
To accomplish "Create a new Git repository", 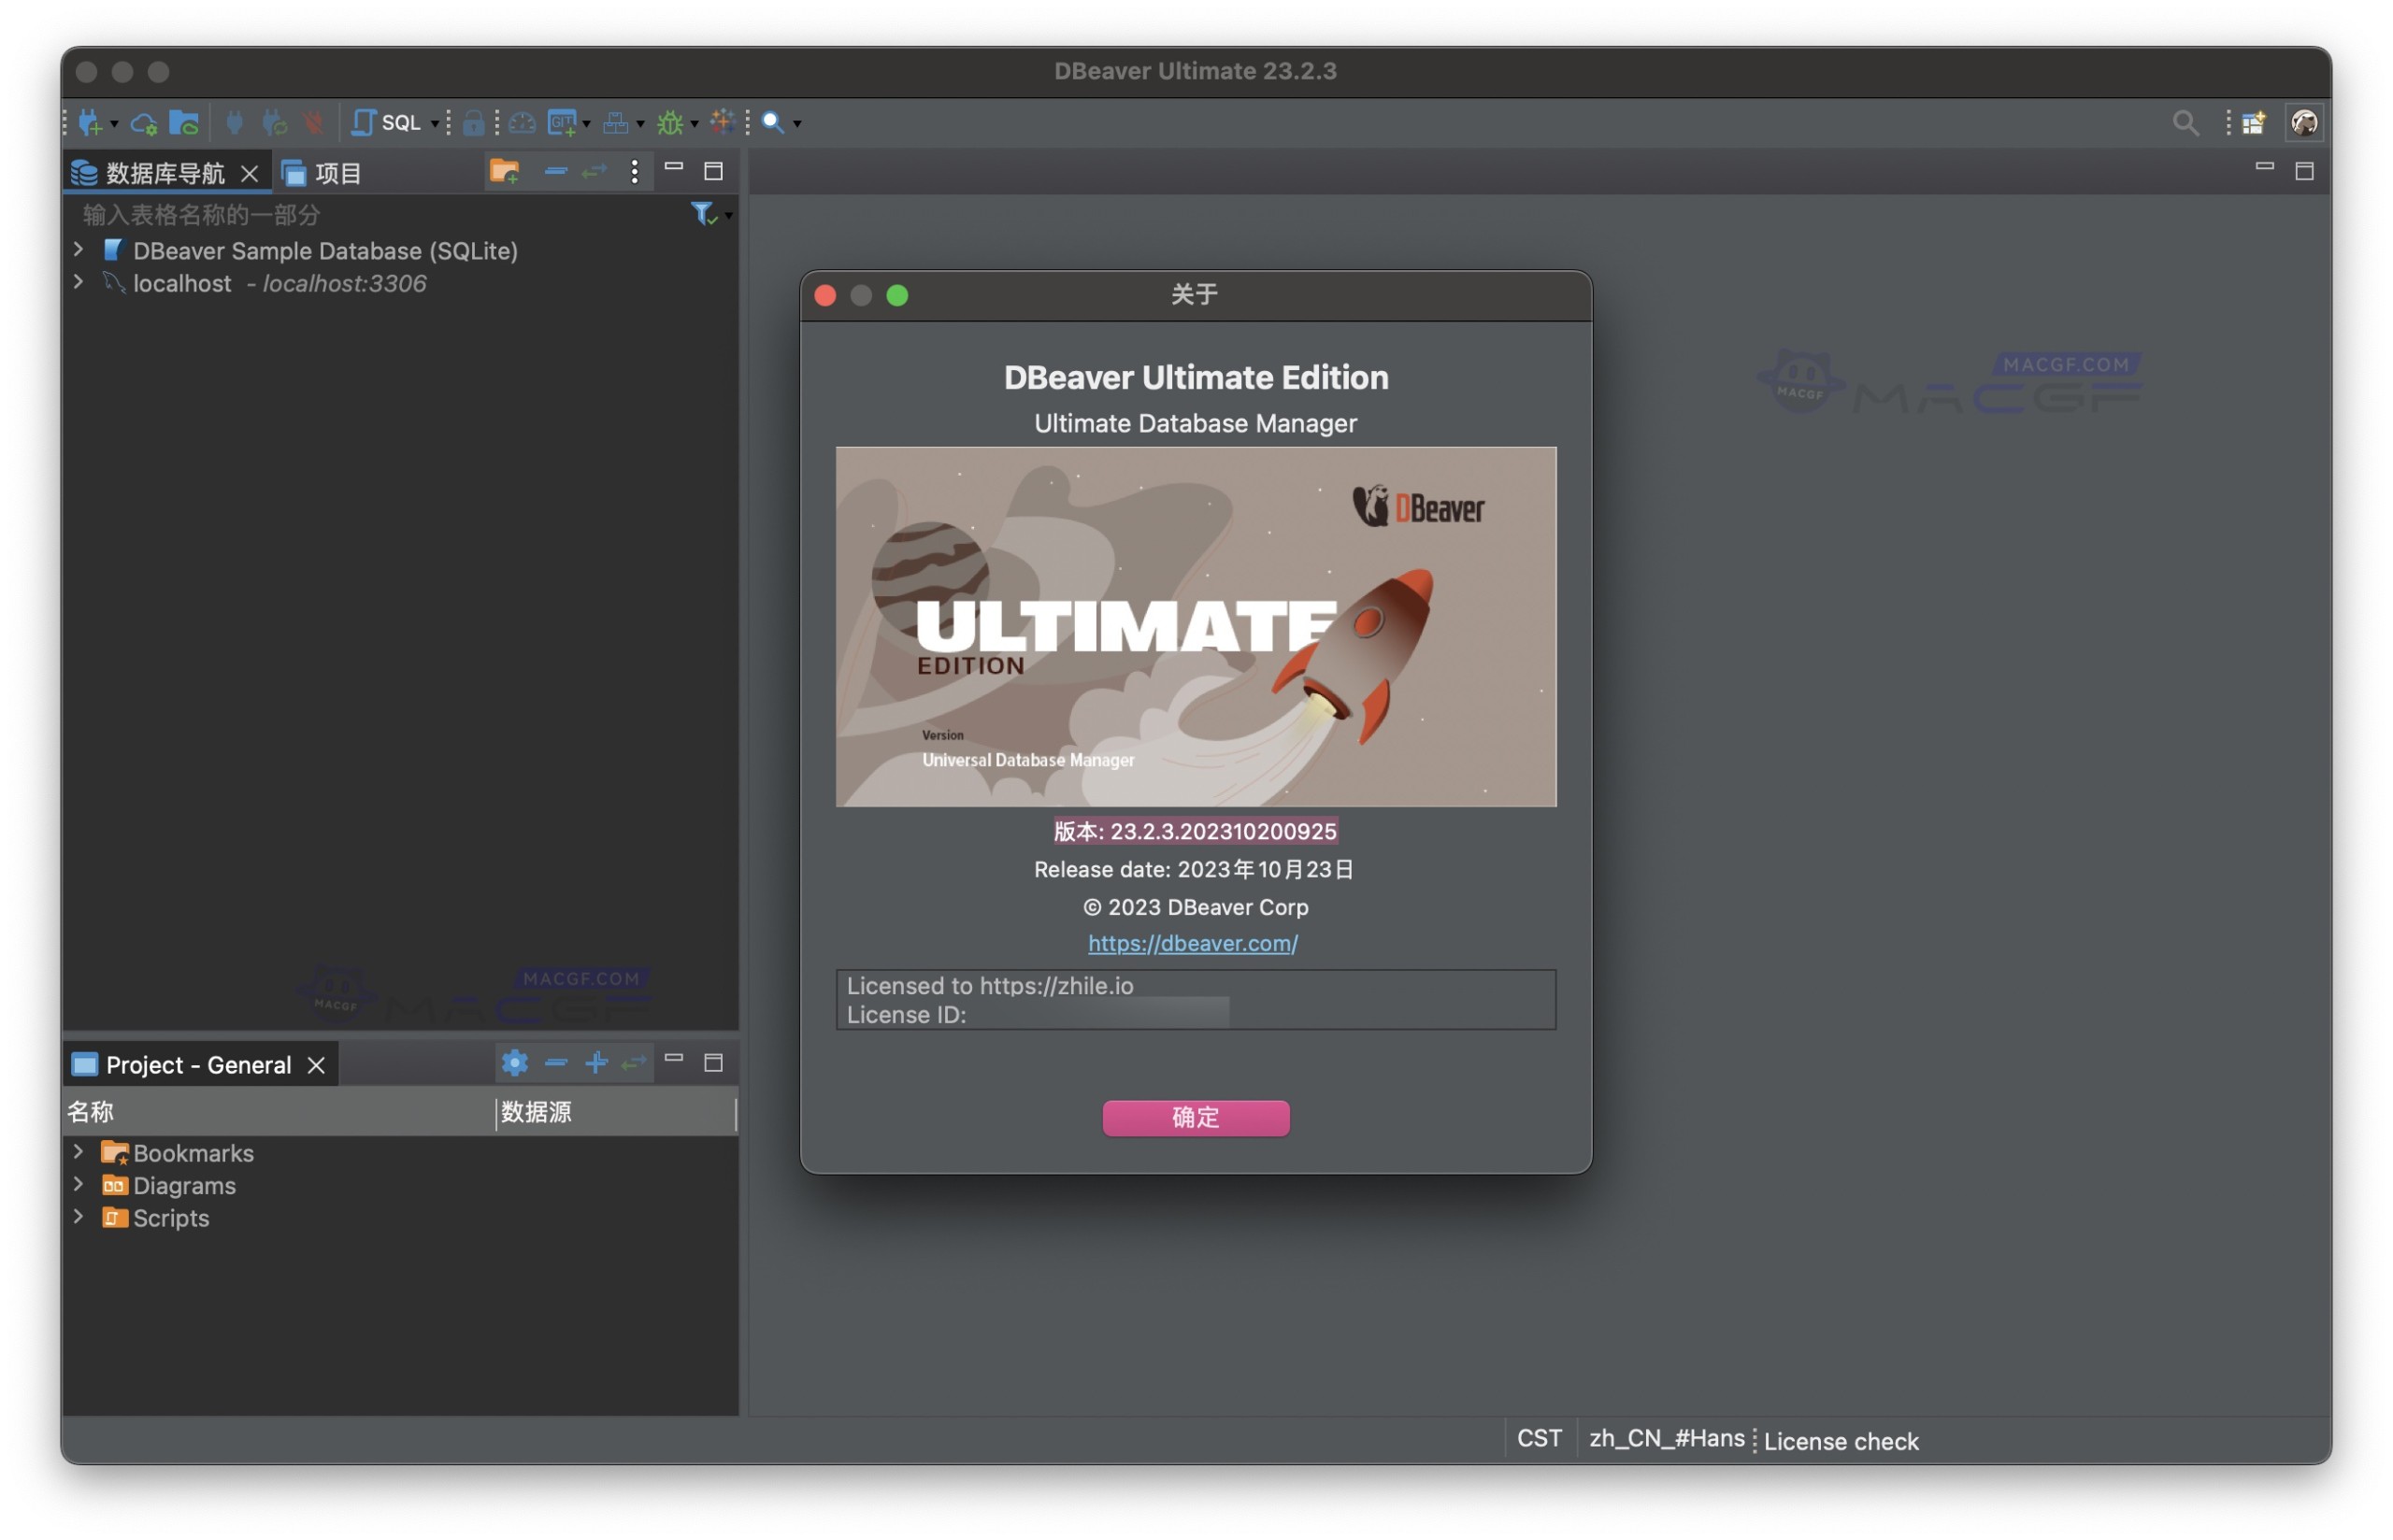I will 562,122.
